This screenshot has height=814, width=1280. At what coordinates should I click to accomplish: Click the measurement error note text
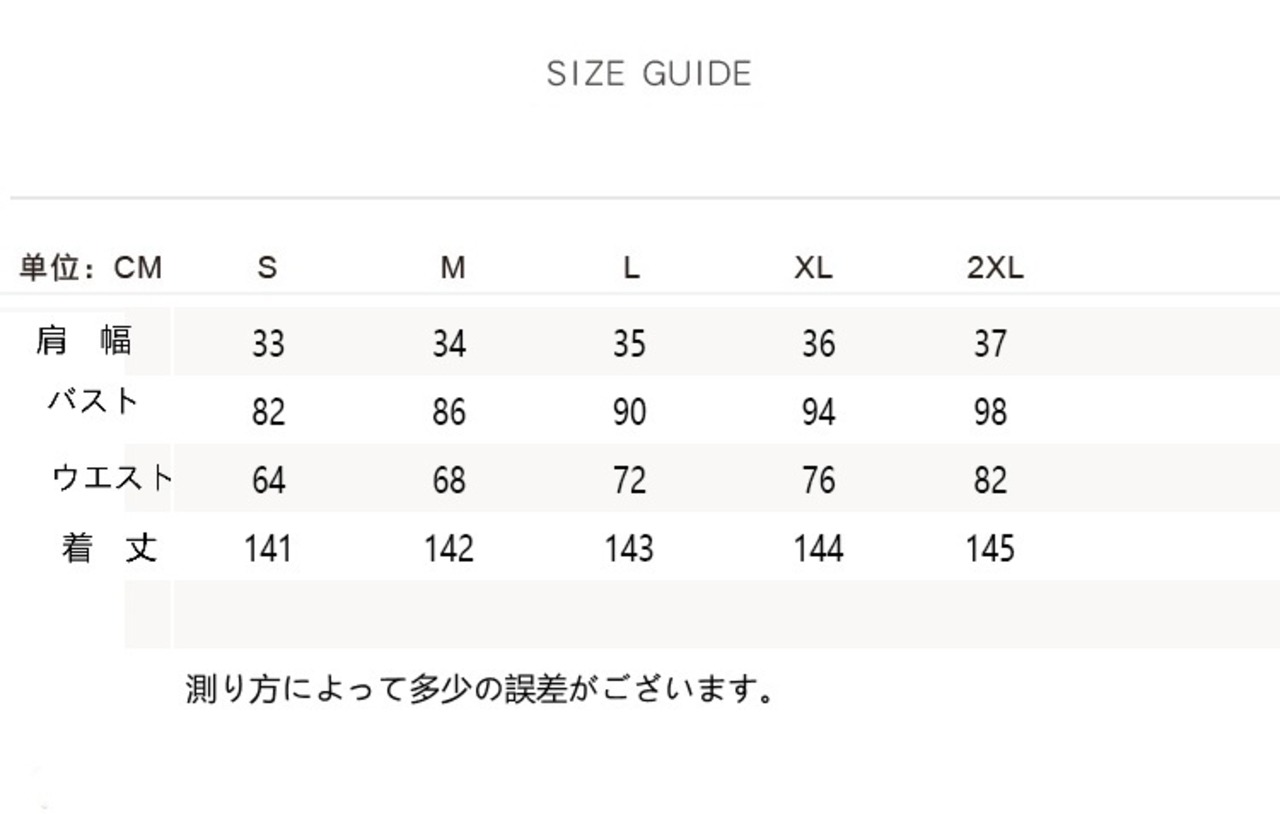(x=480, y=689)
